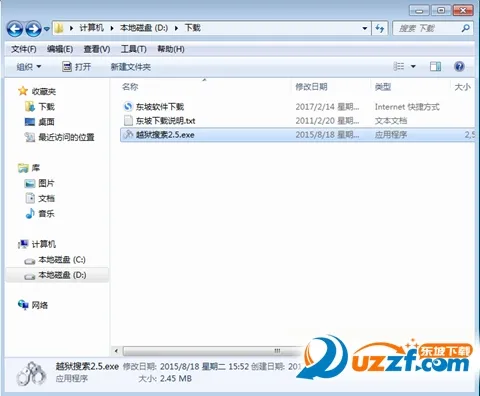Expand the arrow after 本地磁盘 (D:) in breadcrumb
The image size is (480, 396).
coord(176,28)
